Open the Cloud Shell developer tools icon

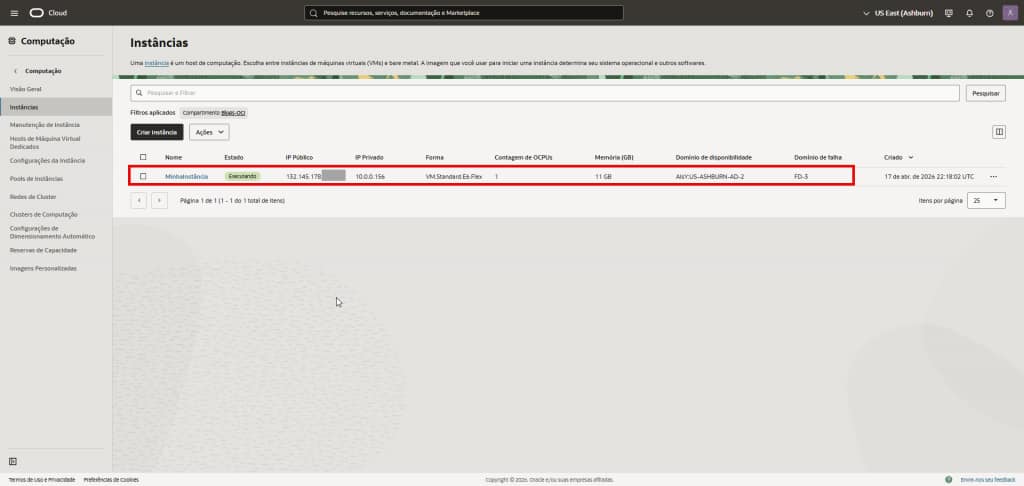tap(949, 13)
